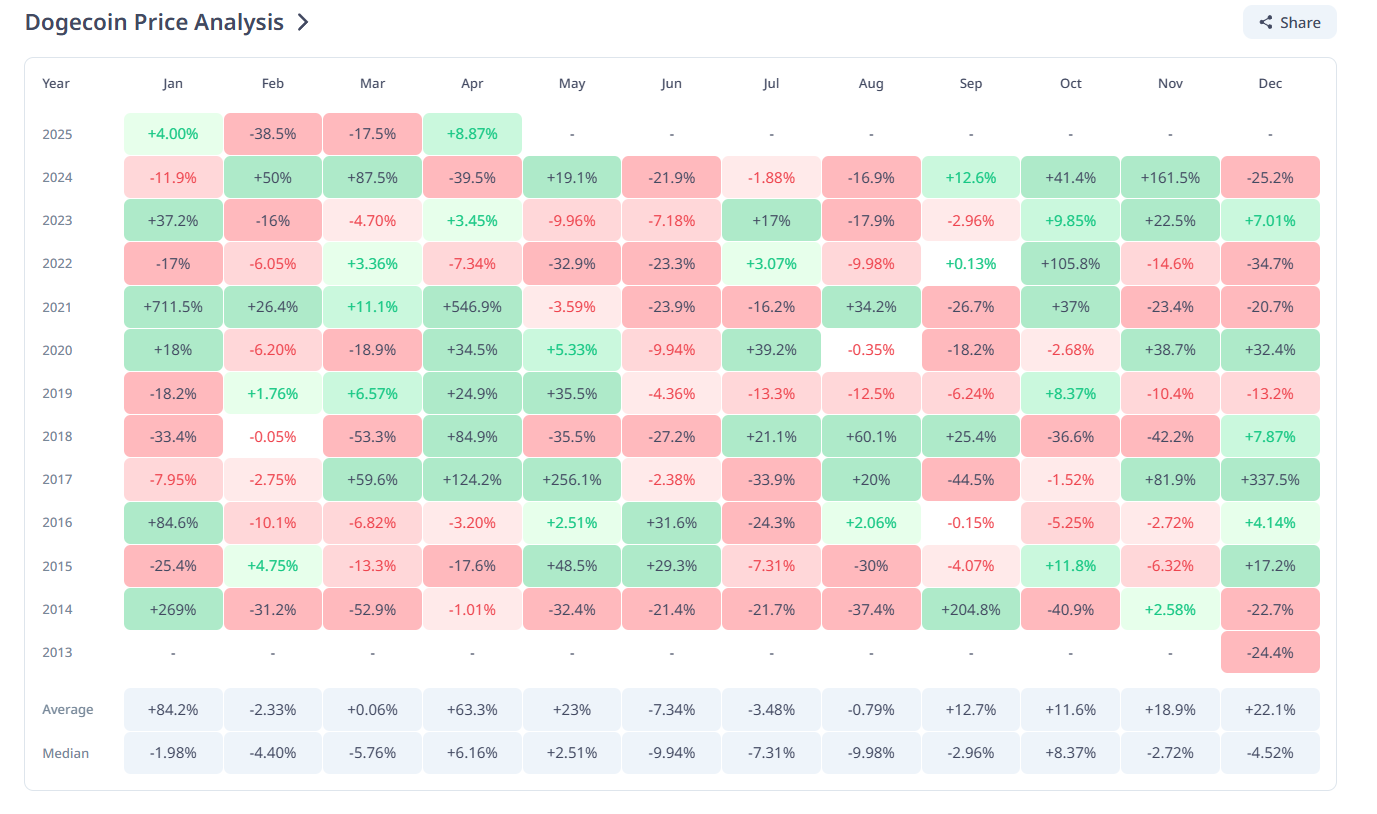Click the -24.4% cell for Dec 2013
The image size is (1377, 814).
point(1270,652)
